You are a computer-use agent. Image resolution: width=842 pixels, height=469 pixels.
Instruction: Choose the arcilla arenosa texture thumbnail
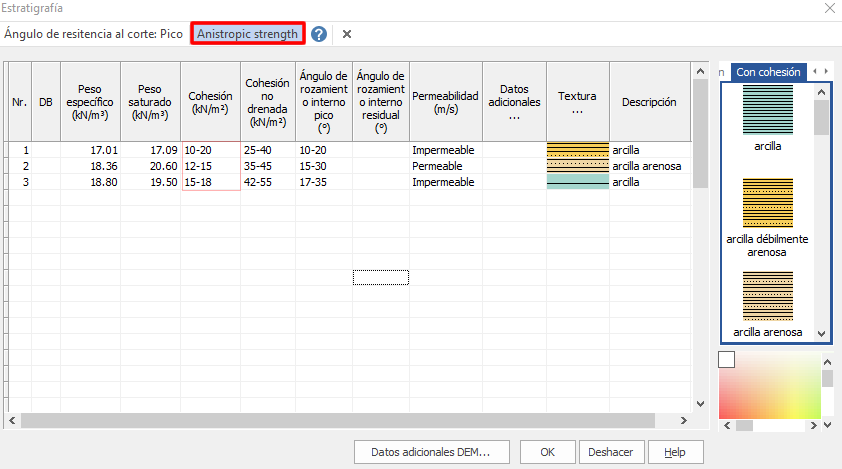[x=768, y=296]
